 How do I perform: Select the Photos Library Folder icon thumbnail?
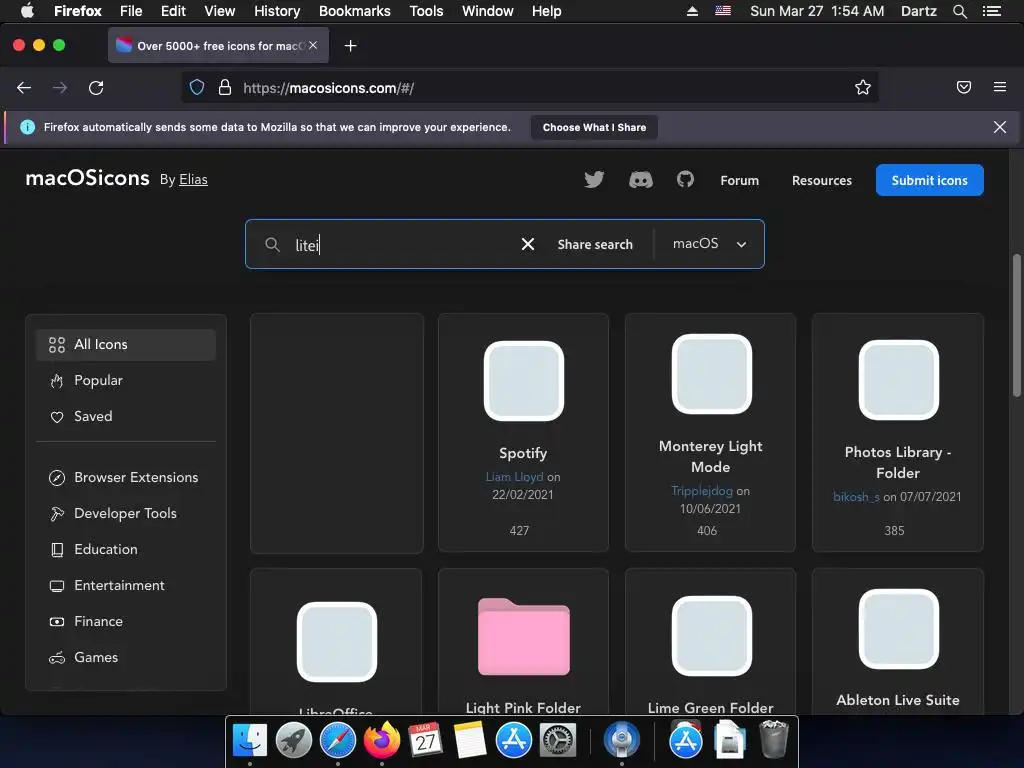pos(899,379)
